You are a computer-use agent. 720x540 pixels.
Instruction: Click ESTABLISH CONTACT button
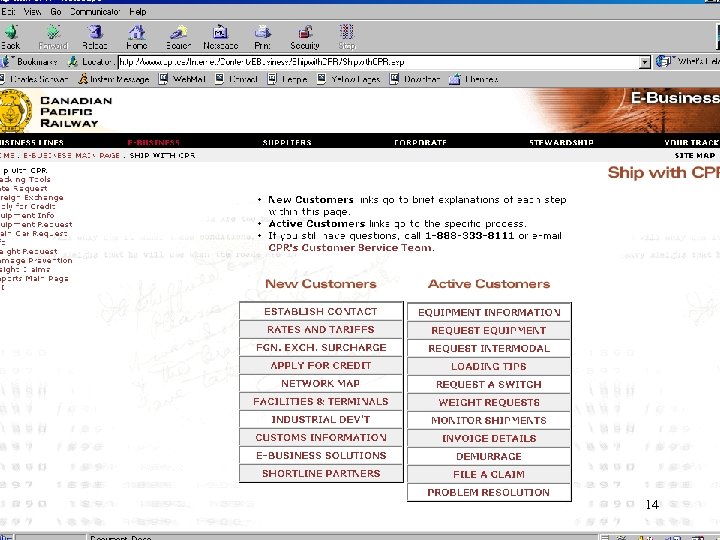tap(321, 311)
